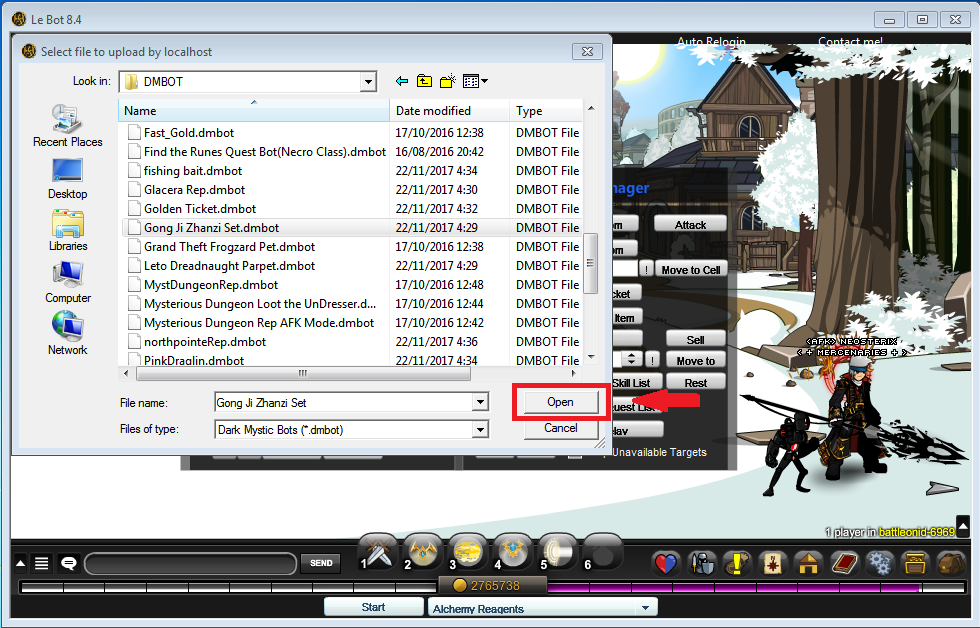Click the Attack button in bot manager

pyautogui.click(x=690, y=225)
